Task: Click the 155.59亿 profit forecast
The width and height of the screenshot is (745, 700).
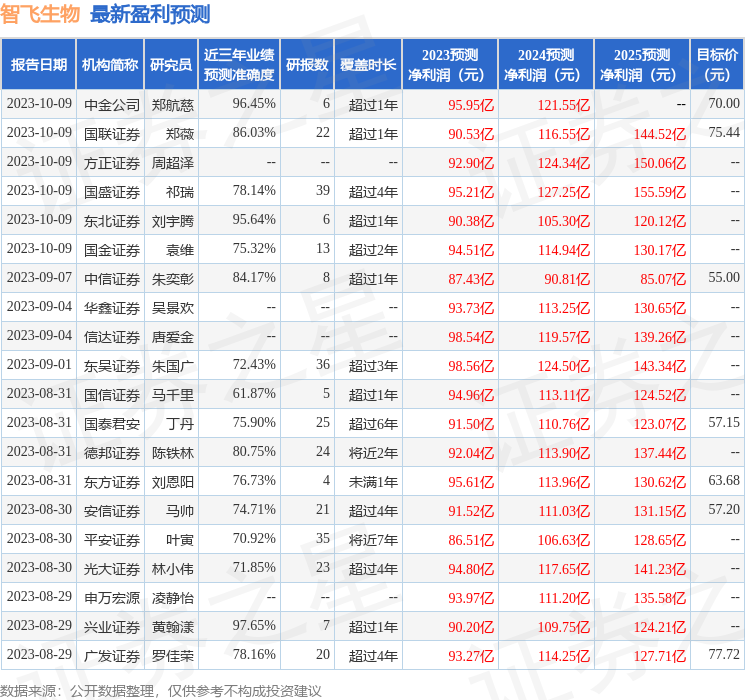Action: 659,192
